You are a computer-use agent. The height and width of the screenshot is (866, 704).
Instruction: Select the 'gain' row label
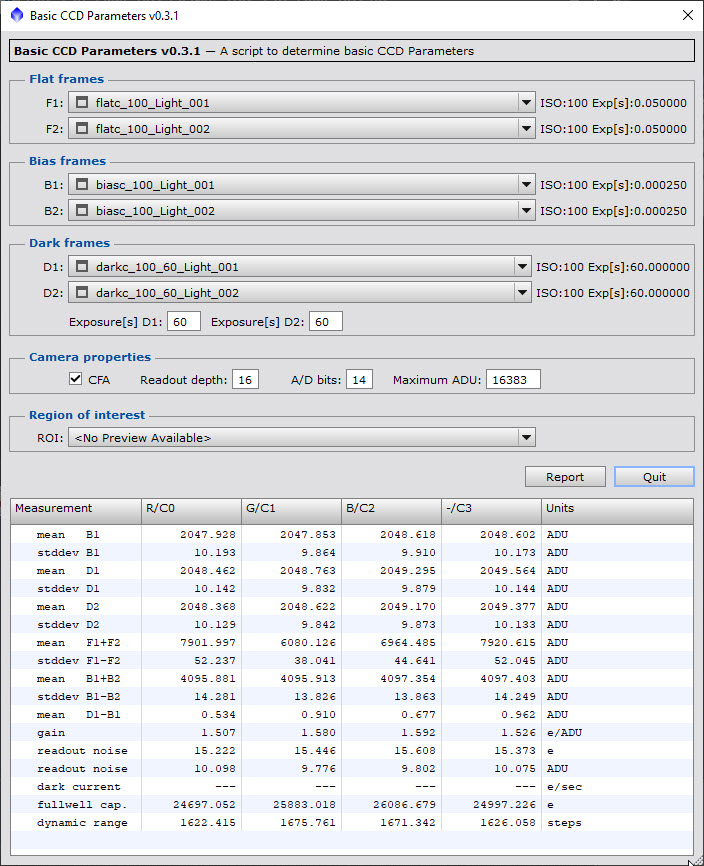51,733
